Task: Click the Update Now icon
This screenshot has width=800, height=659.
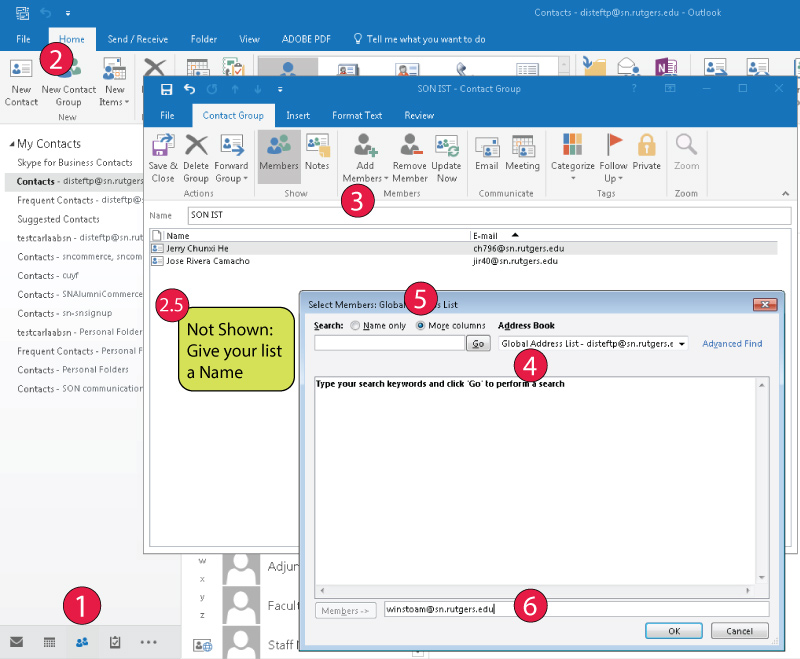Action: pos(446,145)
